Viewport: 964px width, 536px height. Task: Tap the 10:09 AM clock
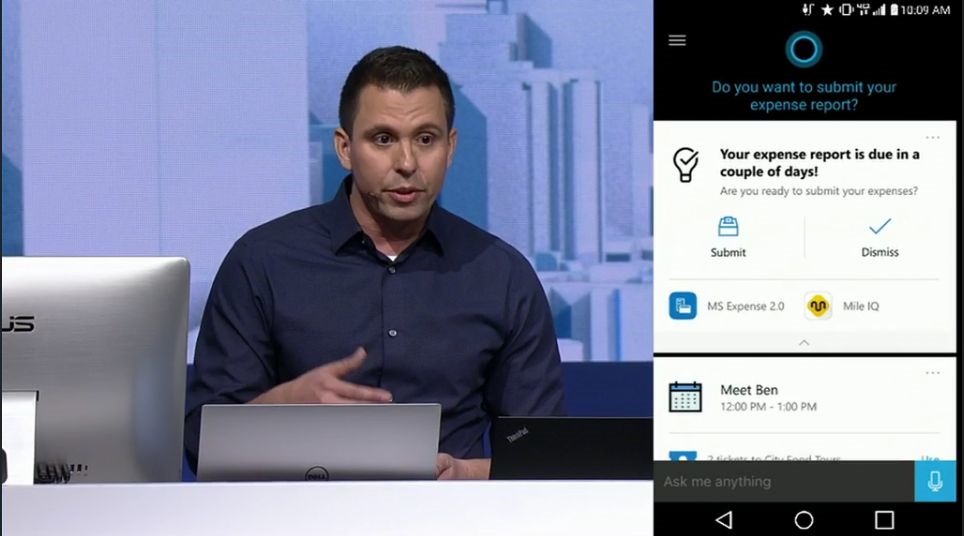tap(925, 10)
